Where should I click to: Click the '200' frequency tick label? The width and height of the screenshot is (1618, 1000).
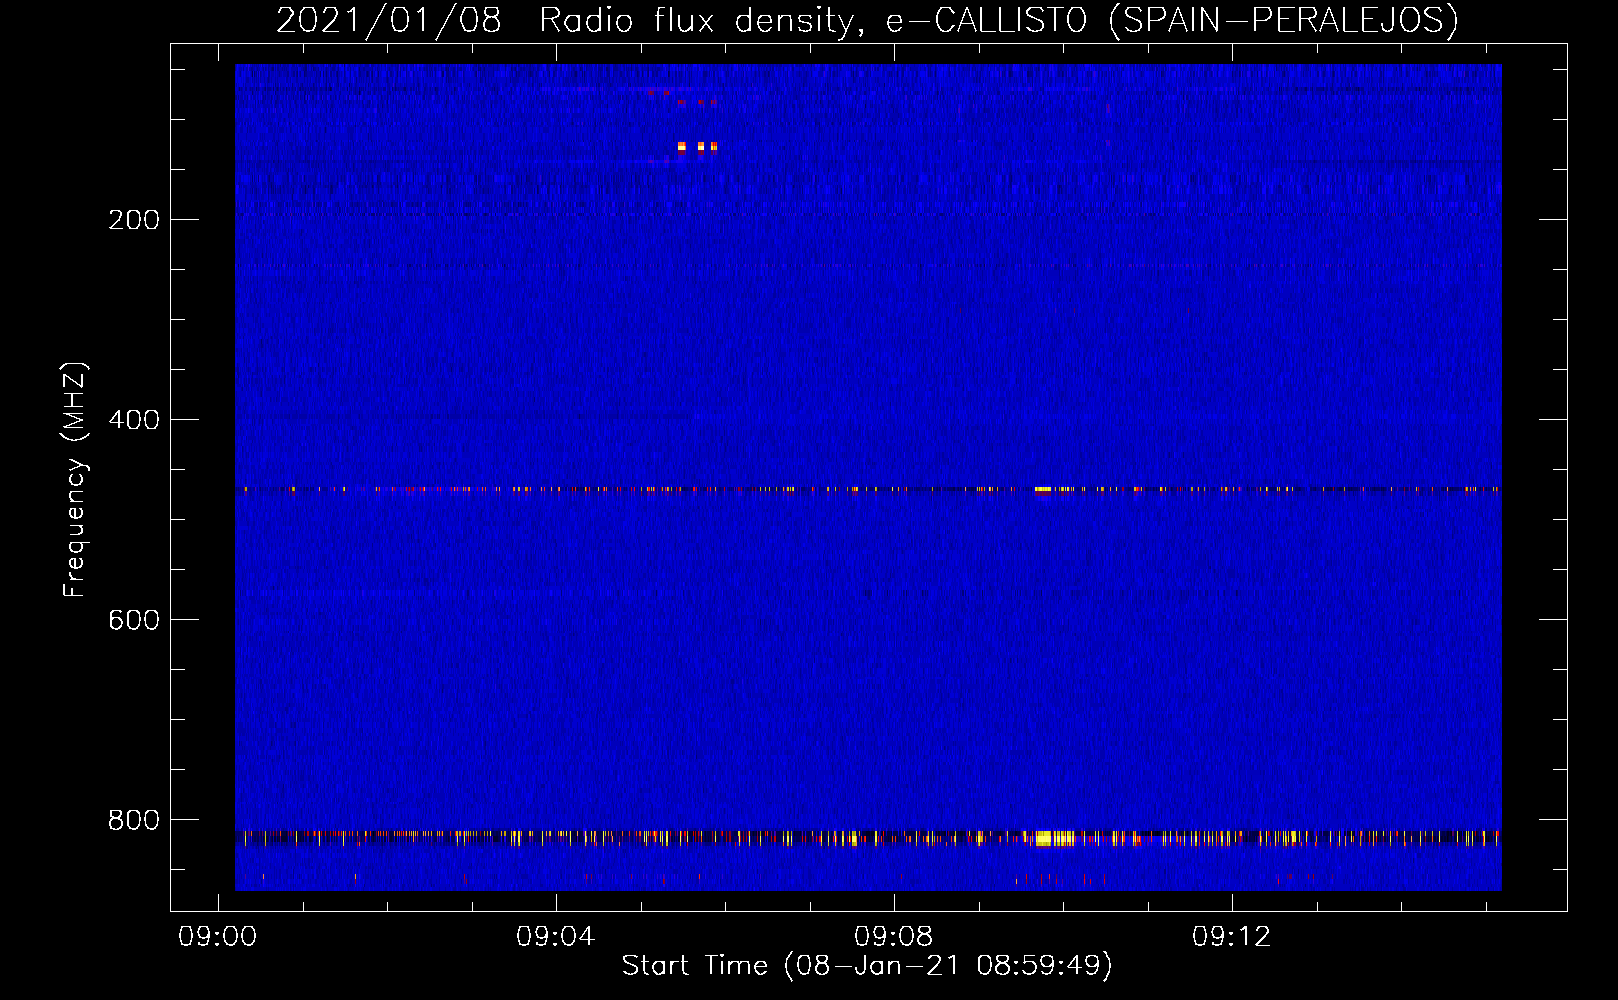click(x=134, y=220)
